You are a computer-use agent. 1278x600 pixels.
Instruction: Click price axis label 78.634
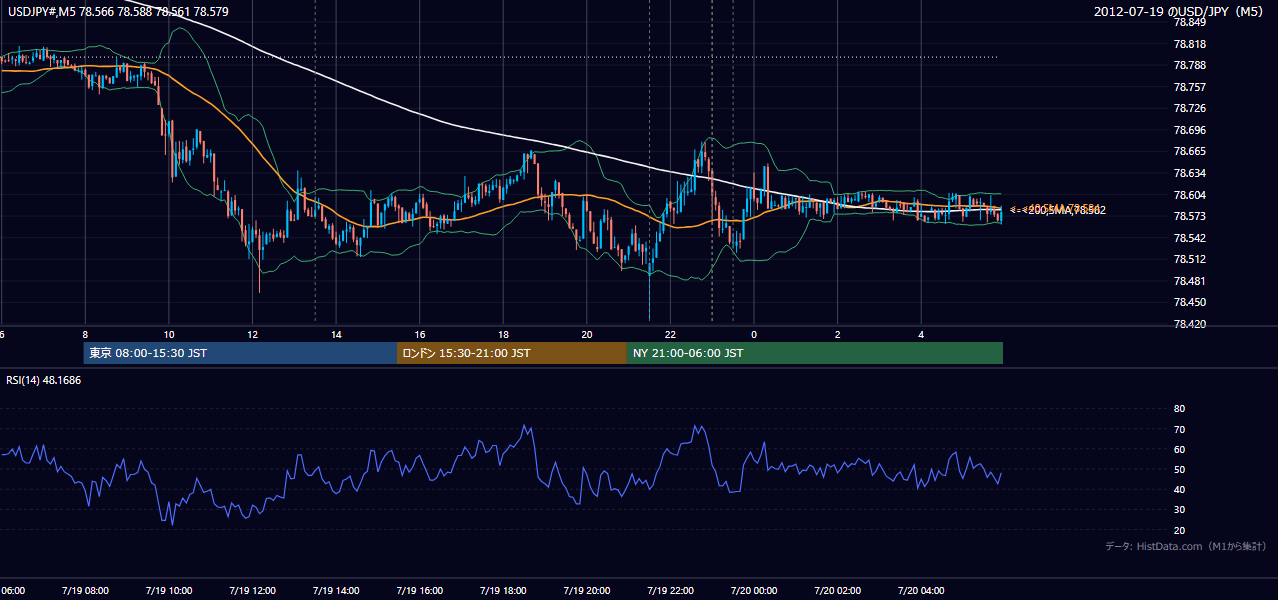(1190, 173)
